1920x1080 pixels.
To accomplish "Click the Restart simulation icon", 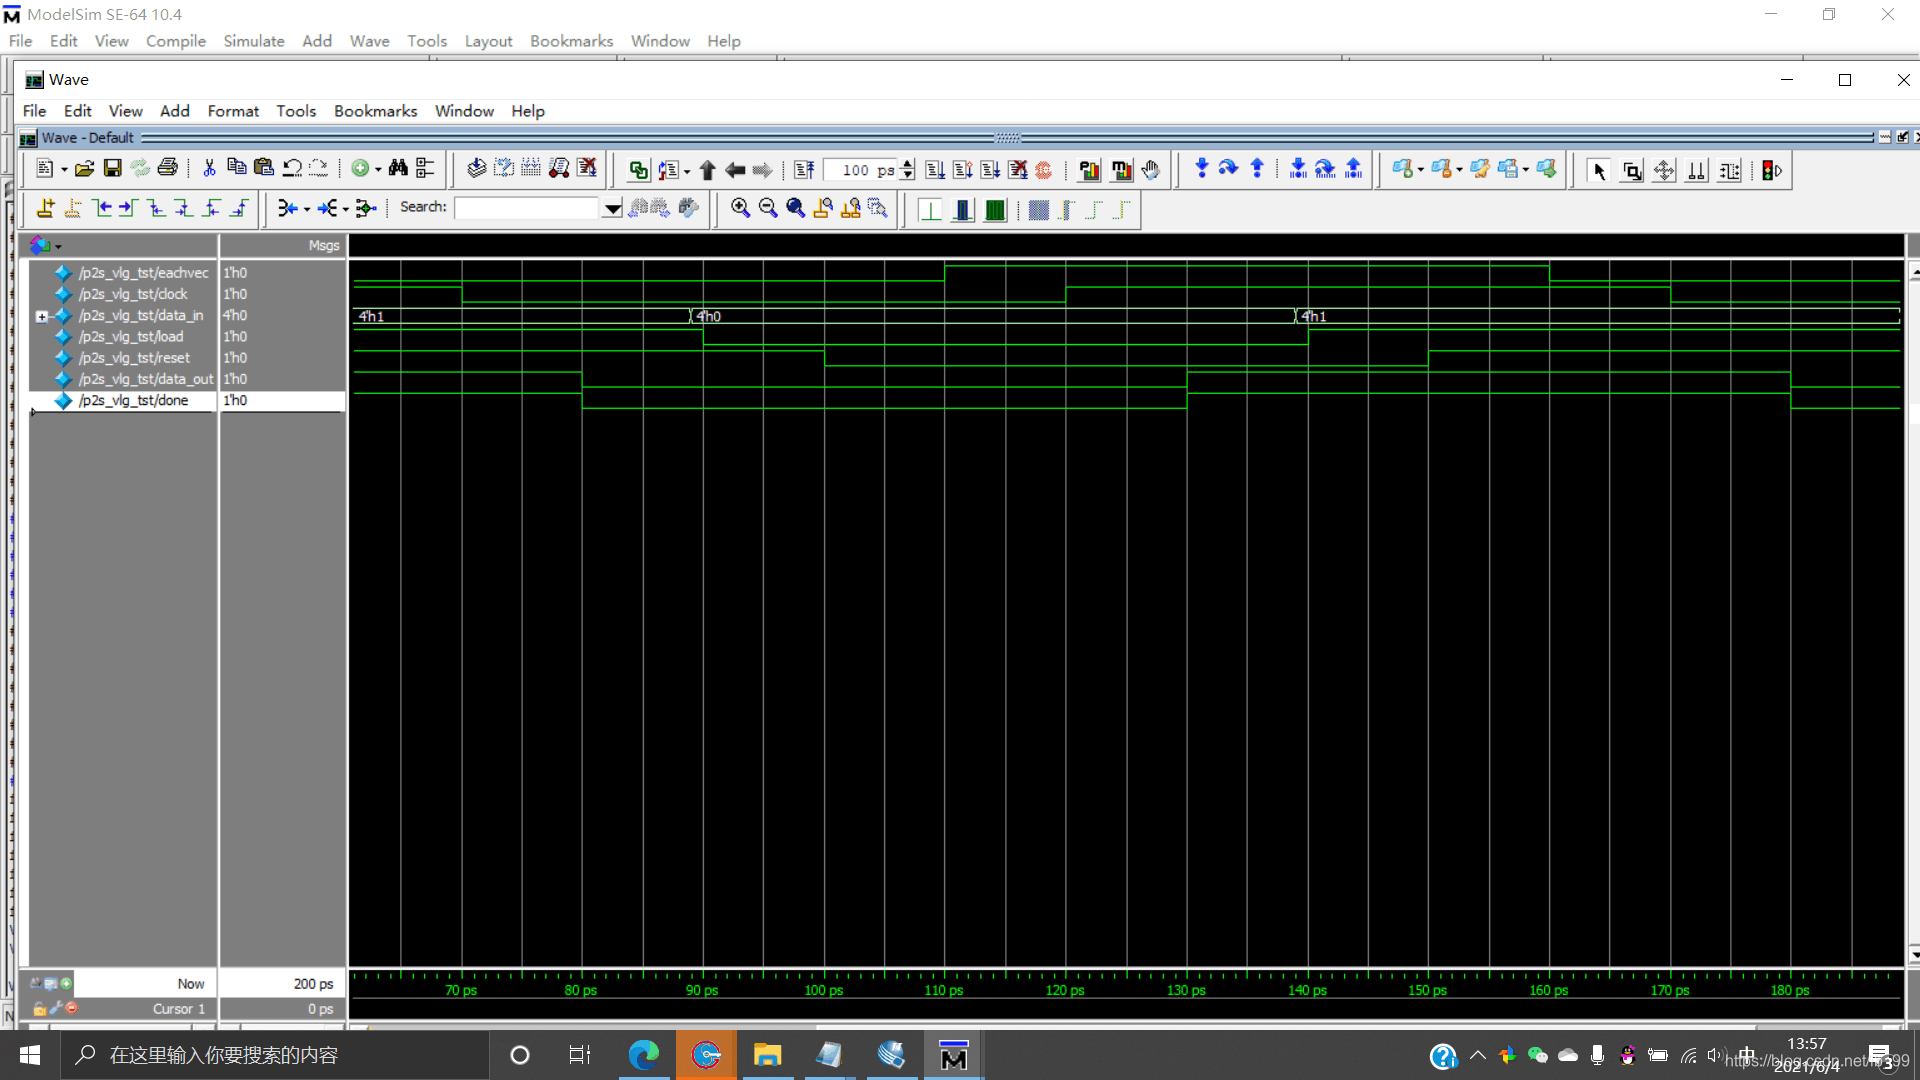I will tap(804, 170).
